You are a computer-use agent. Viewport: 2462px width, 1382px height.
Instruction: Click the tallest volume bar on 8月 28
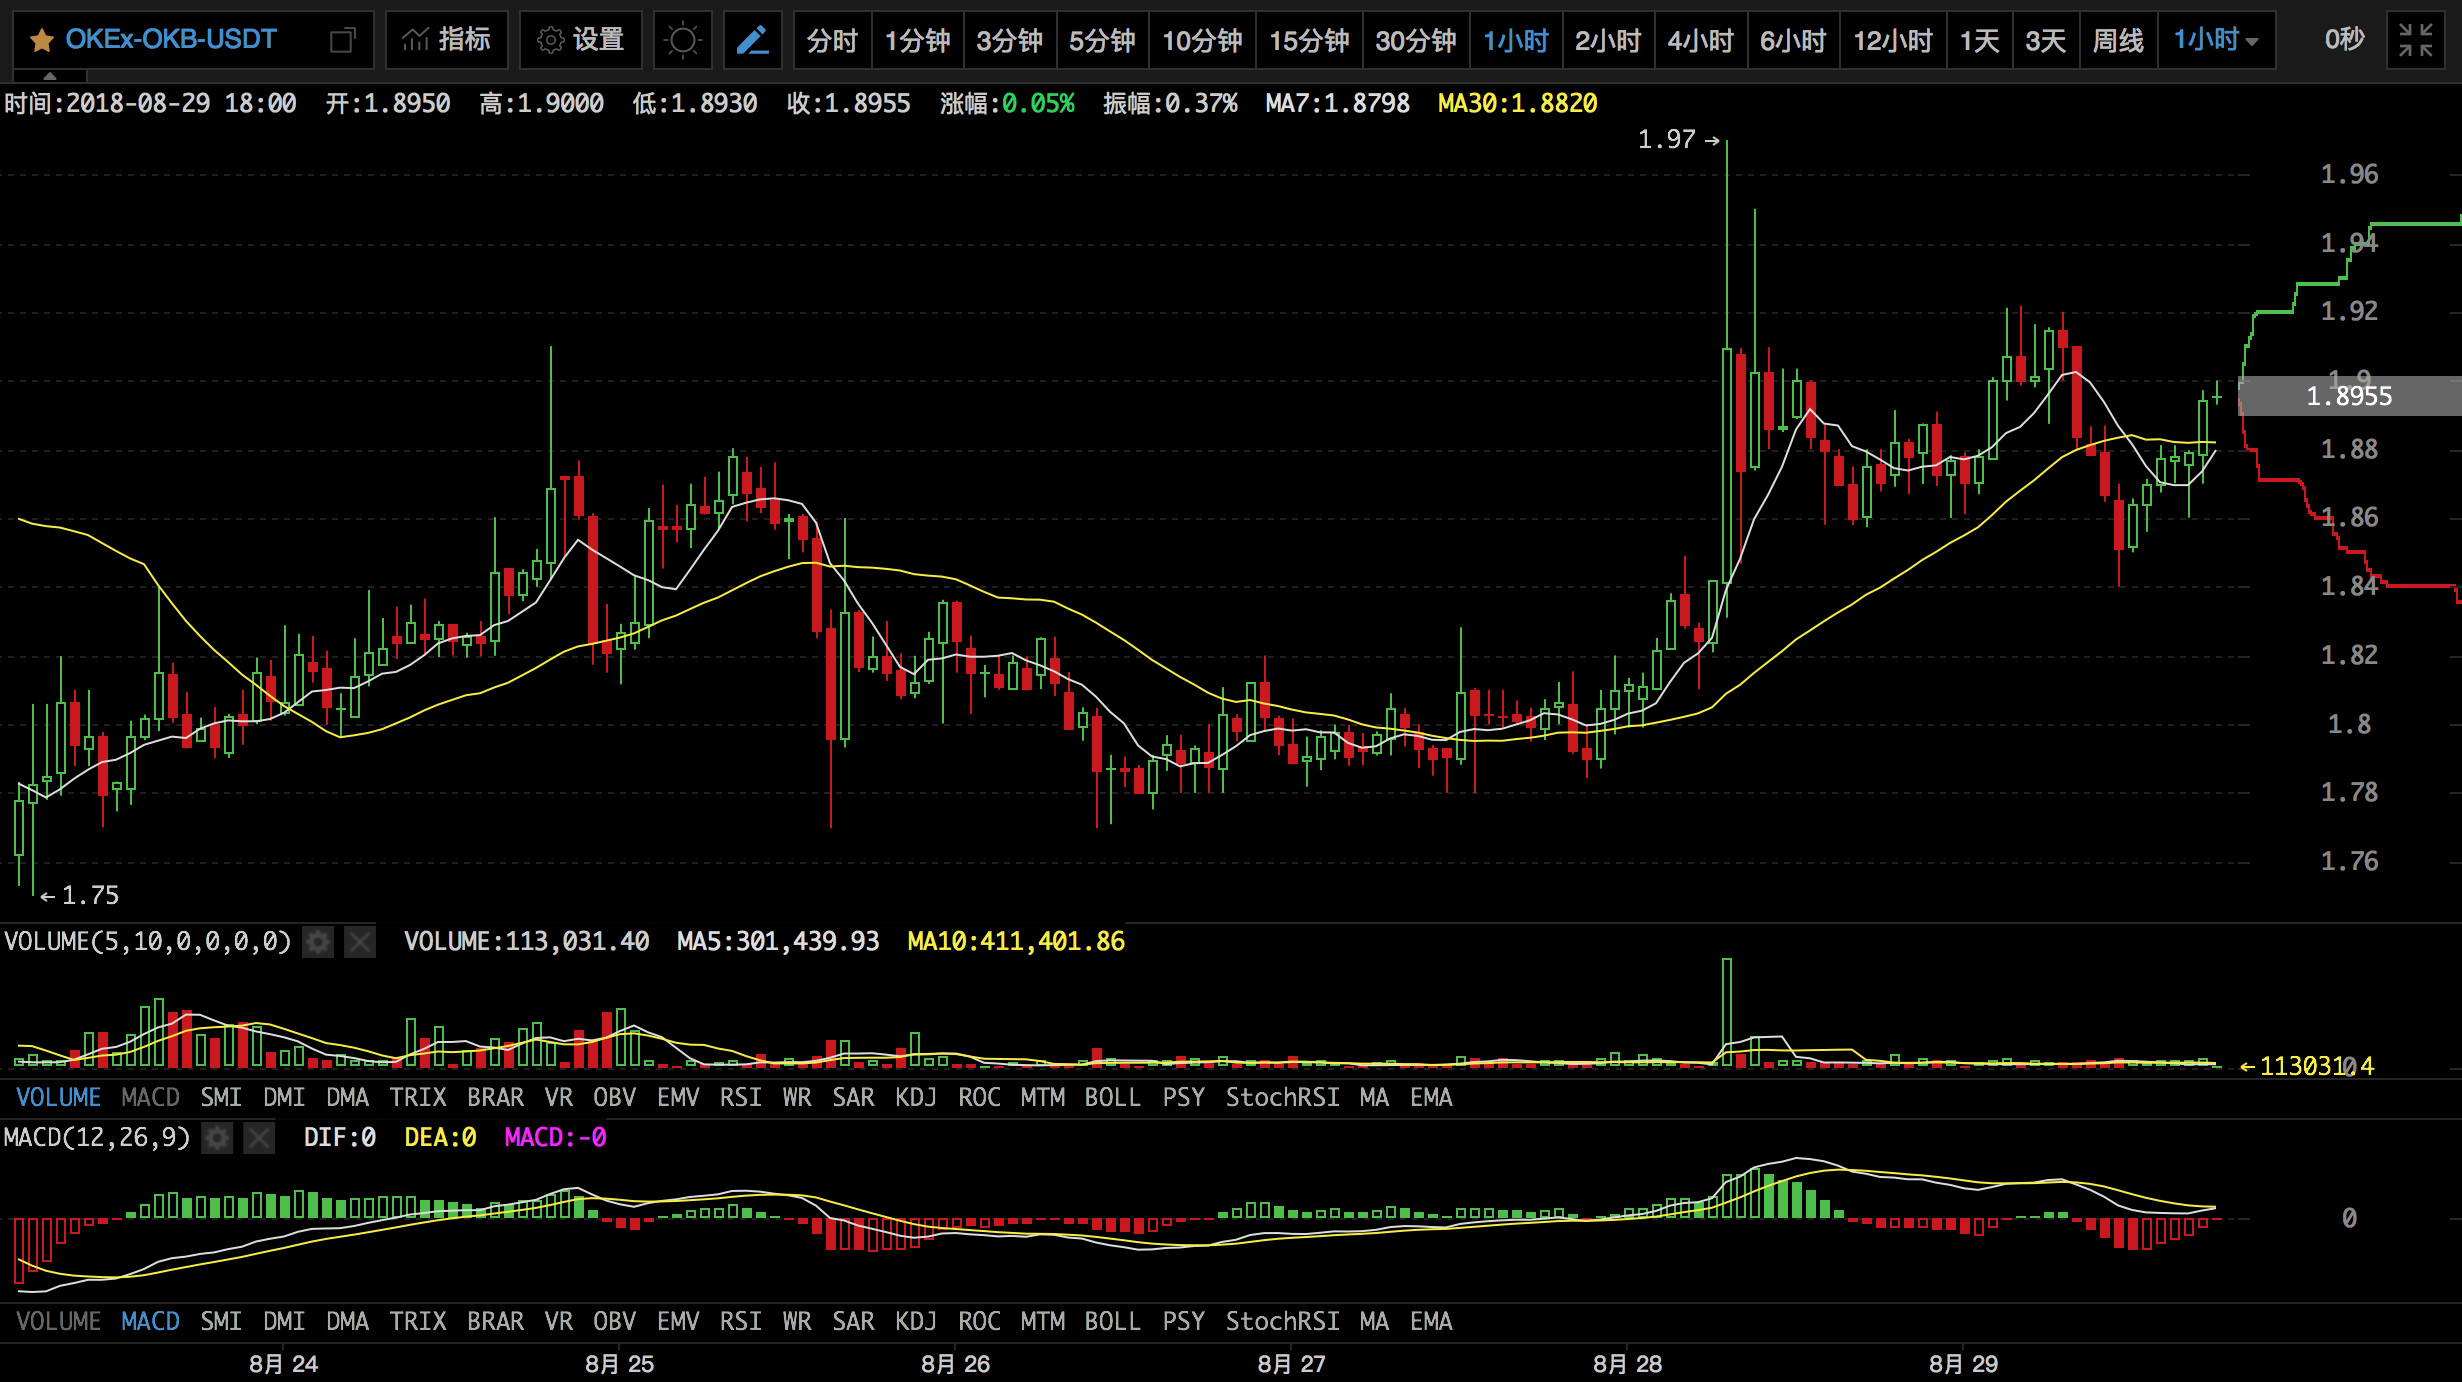(1727, 1012)
